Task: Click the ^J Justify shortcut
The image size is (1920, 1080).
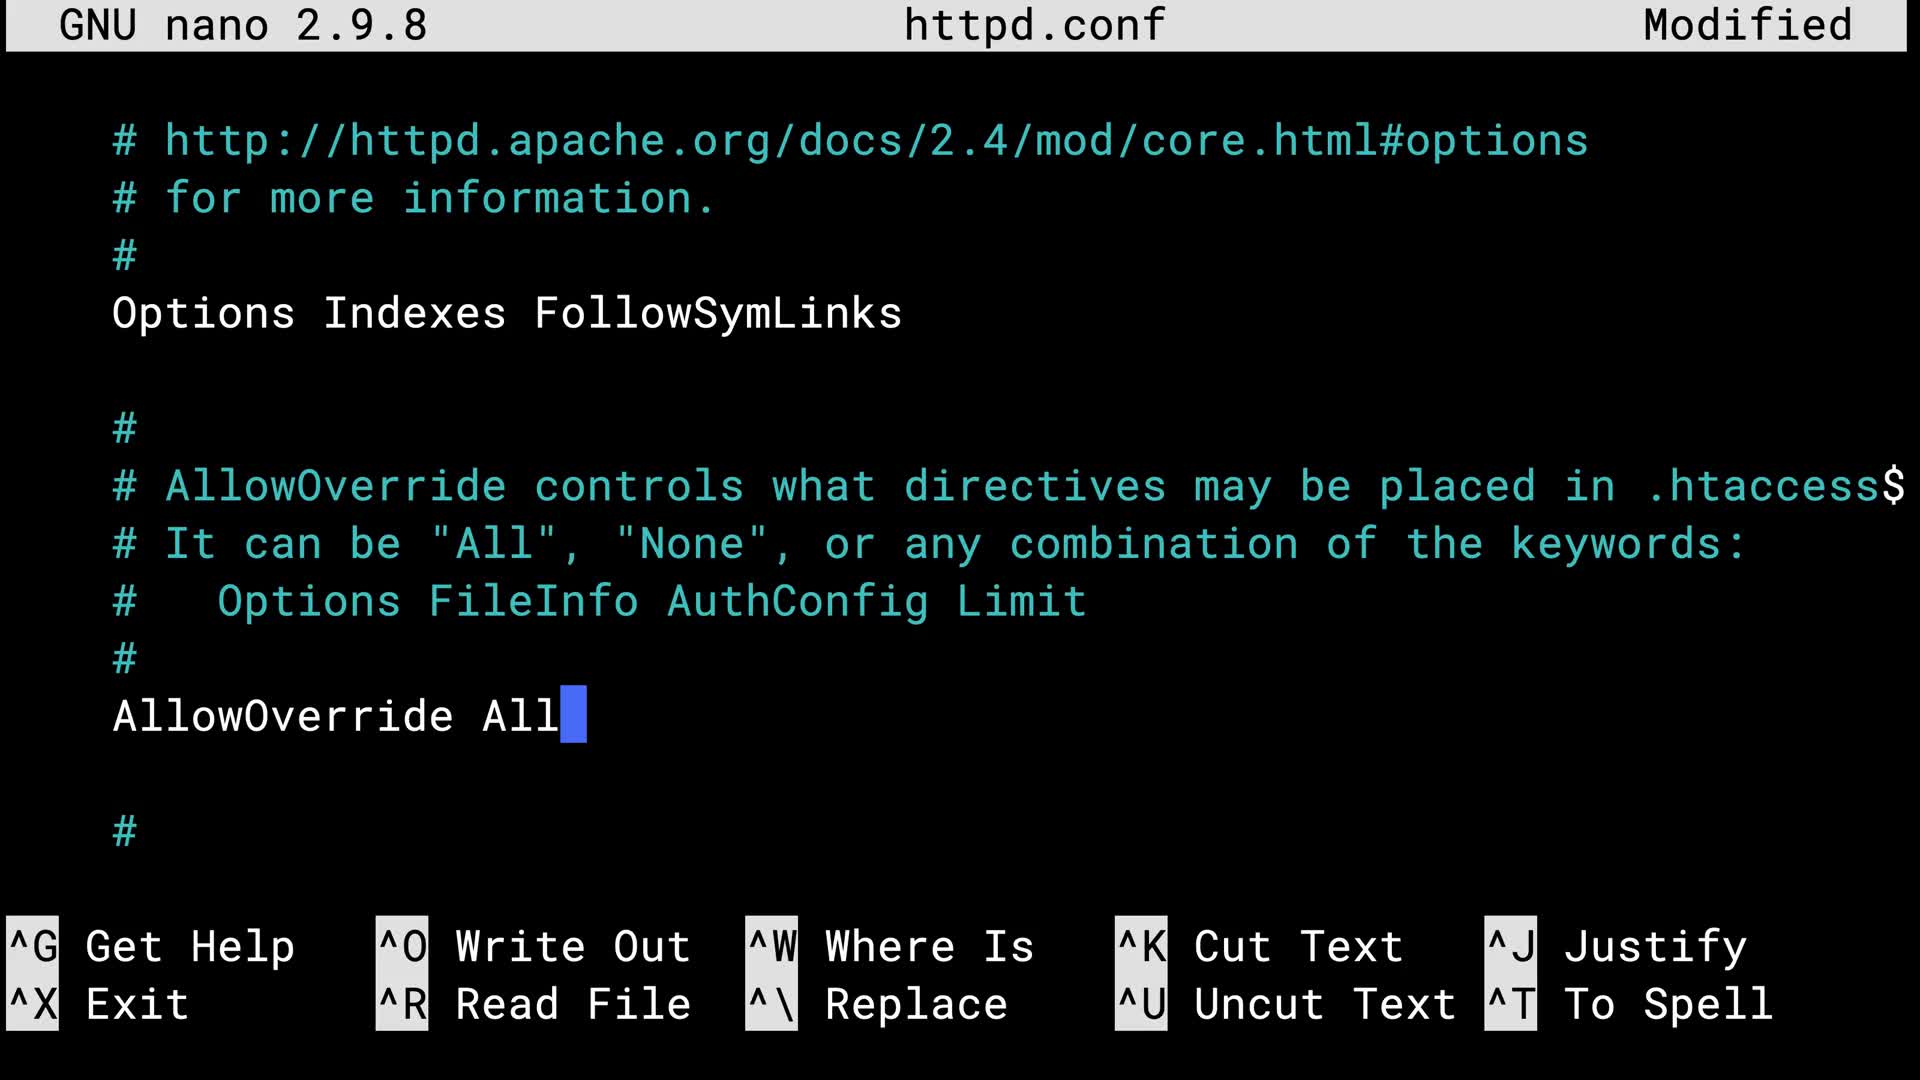Action: (x=1616, y=946)
